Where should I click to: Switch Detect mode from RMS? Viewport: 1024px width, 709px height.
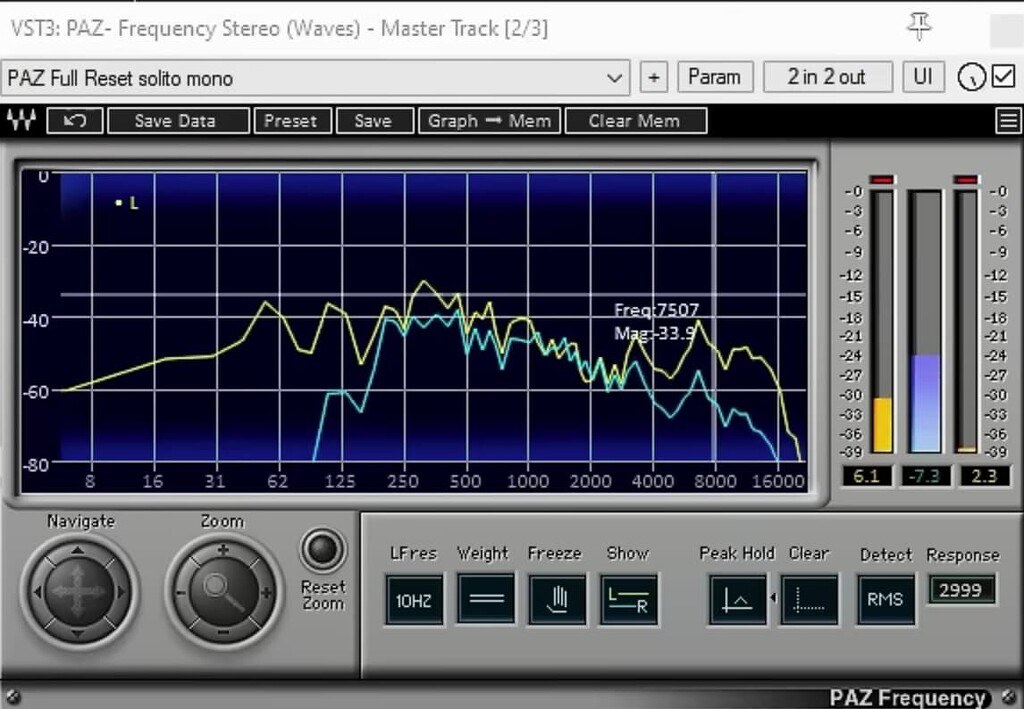tap(885, 597)
